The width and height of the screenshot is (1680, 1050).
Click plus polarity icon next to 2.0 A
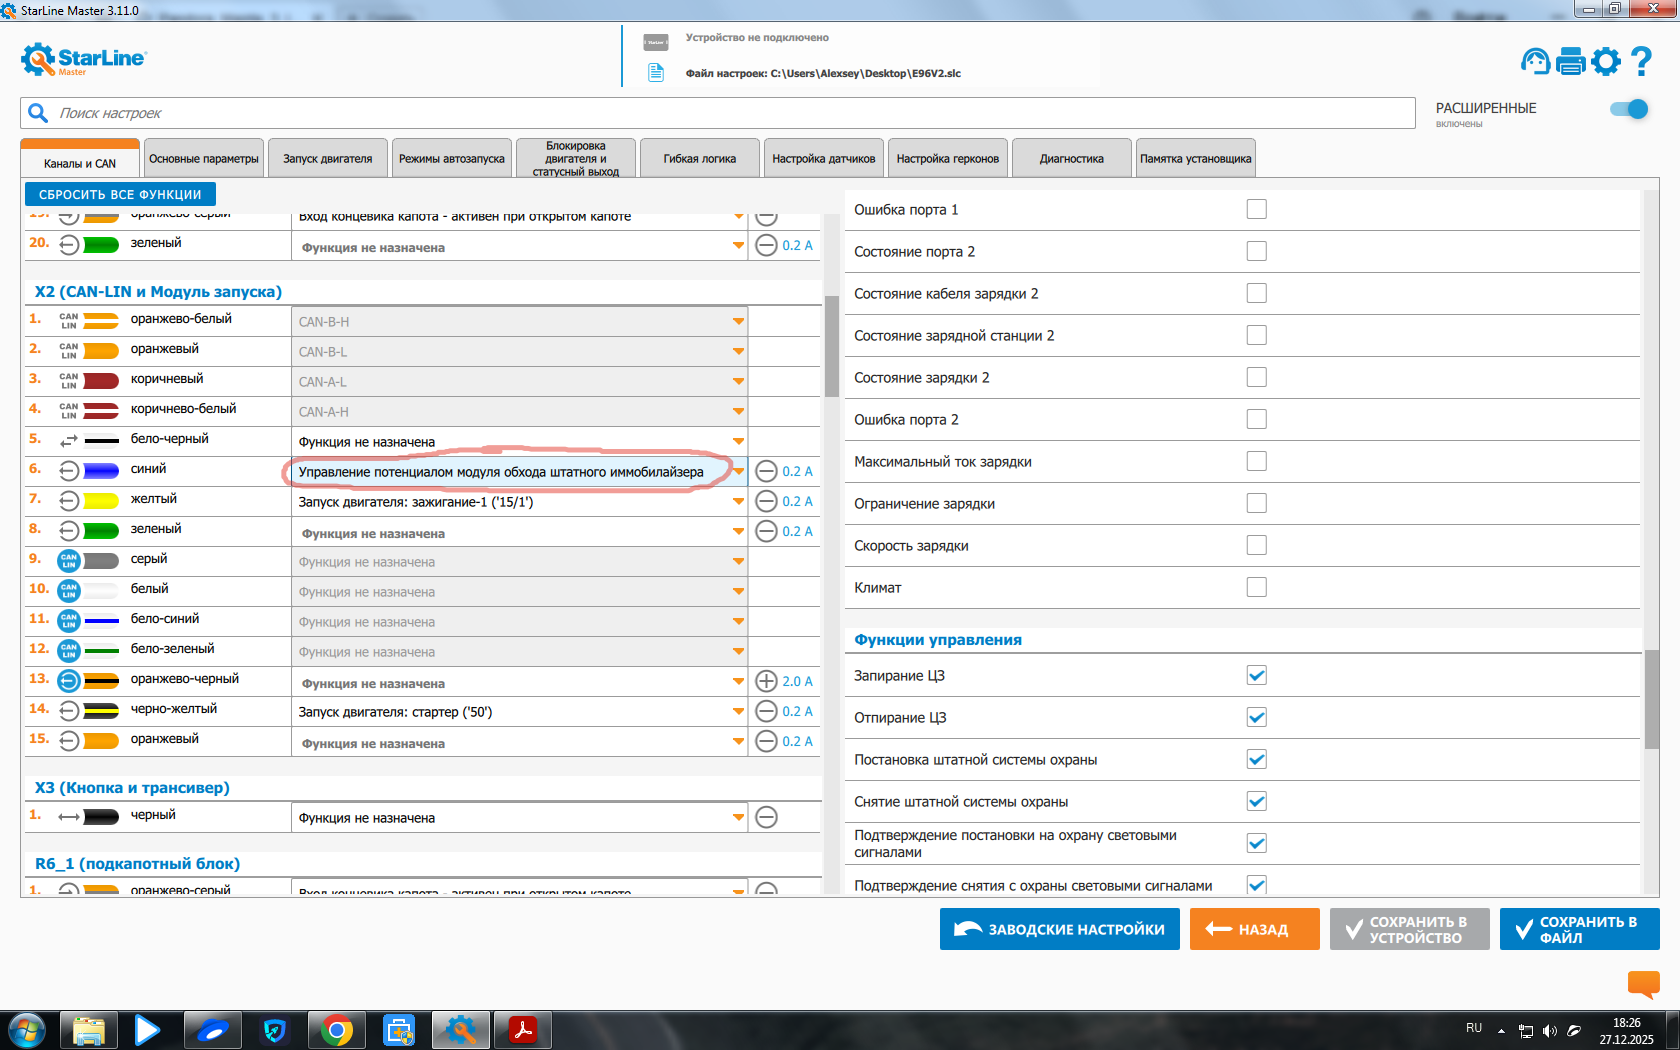(766, 681)
